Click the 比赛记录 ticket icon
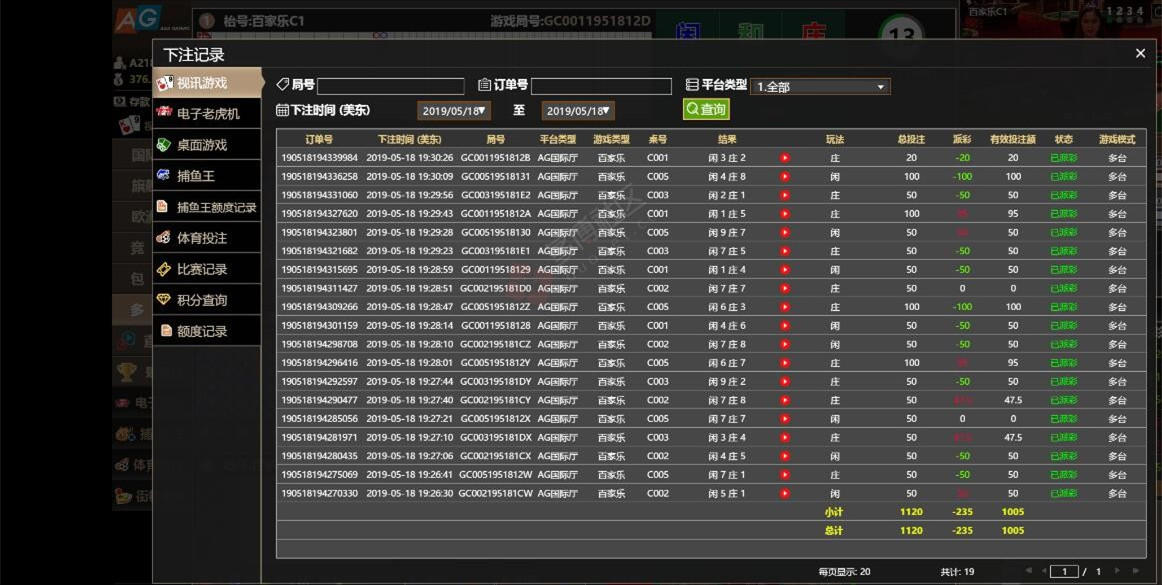1162x585 pixels. [x=164, y=269]
